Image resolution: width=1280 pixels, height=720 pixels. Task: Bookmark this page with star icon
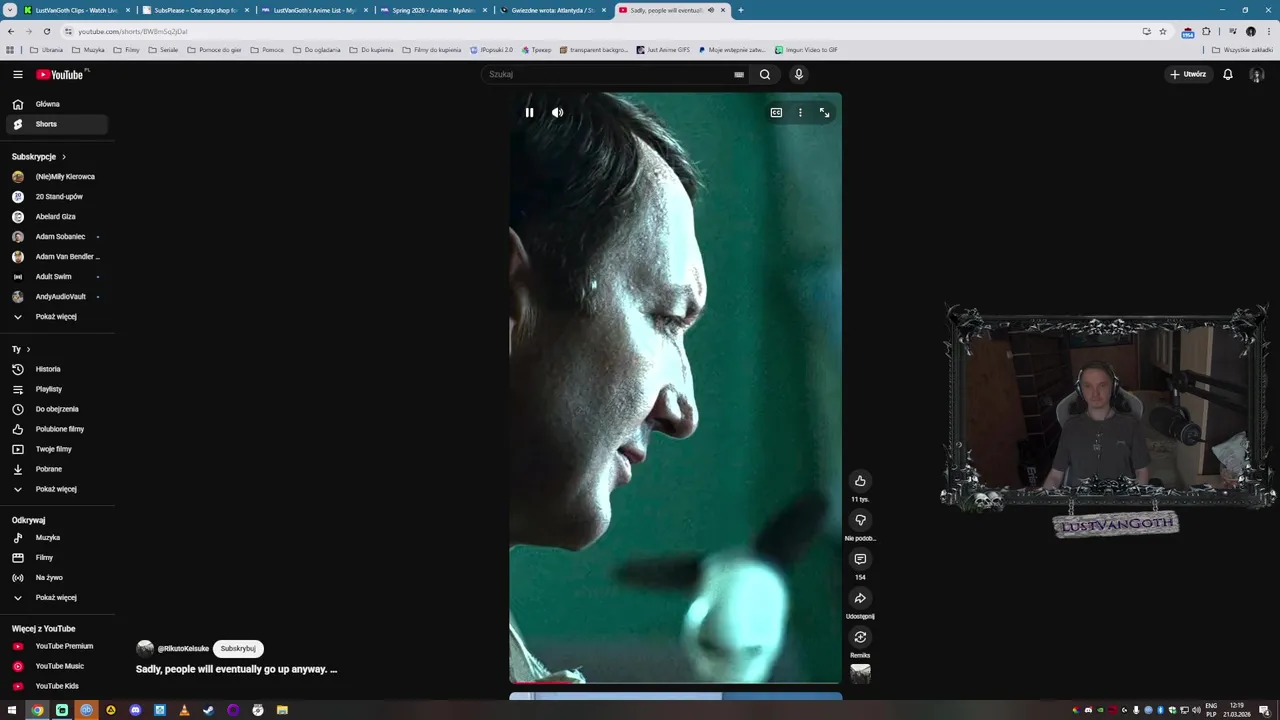coord(1162,31)
